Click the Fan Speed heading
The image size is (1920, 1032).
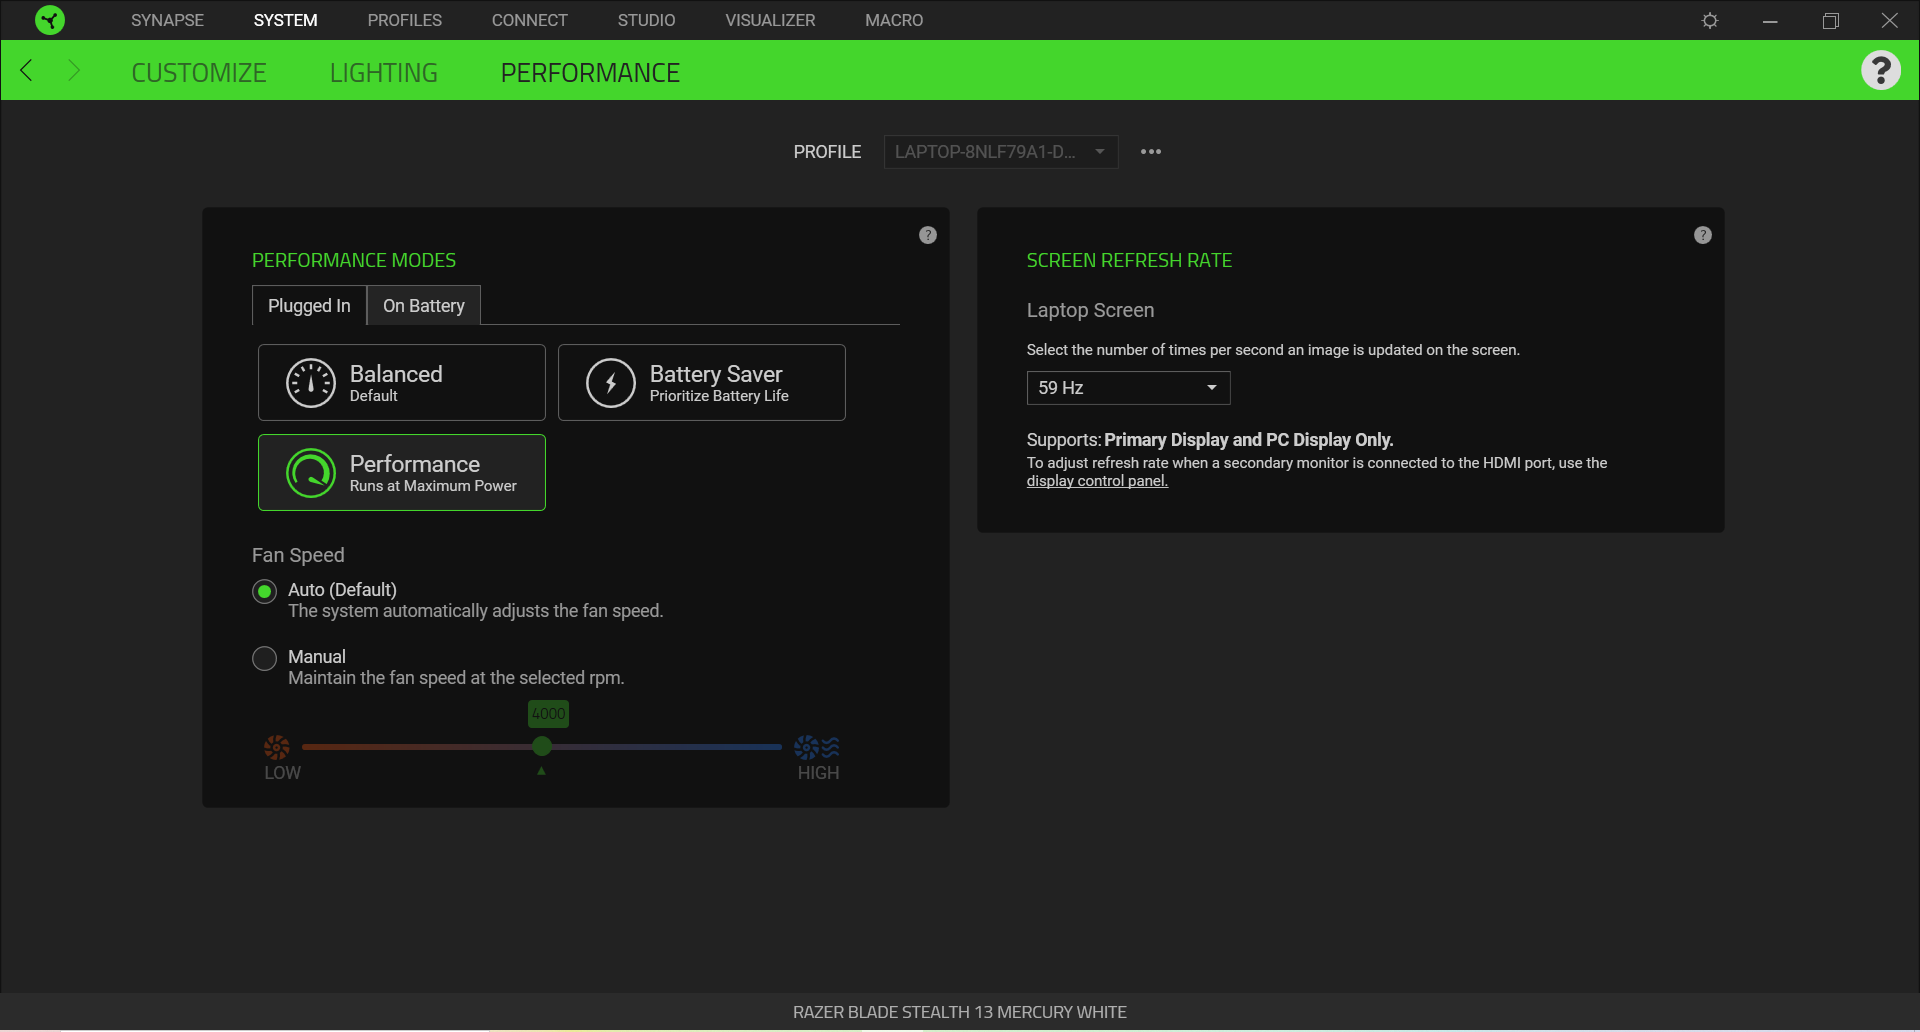[298, 555]
